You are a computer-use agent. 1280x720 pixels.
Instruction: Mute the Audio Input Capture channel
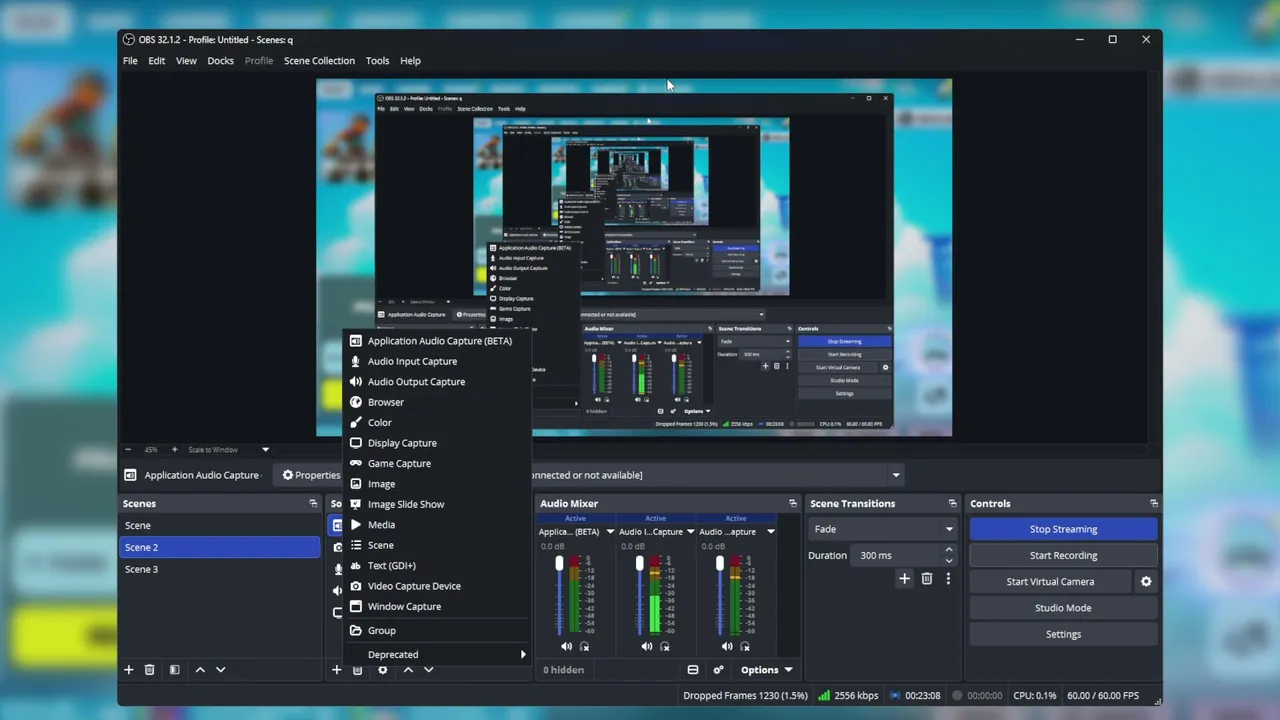coord(647,647)
